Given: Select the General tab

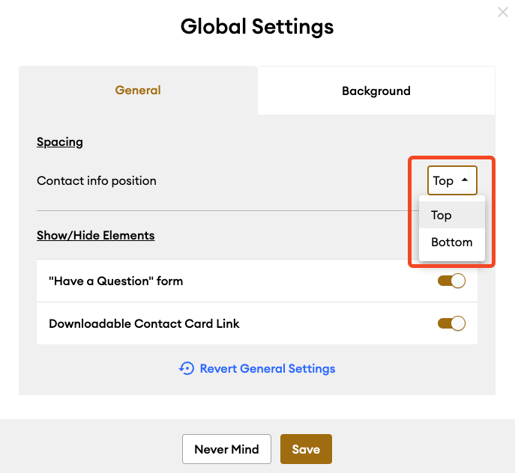Looking at the screenshot, I should tap(138, 90).
